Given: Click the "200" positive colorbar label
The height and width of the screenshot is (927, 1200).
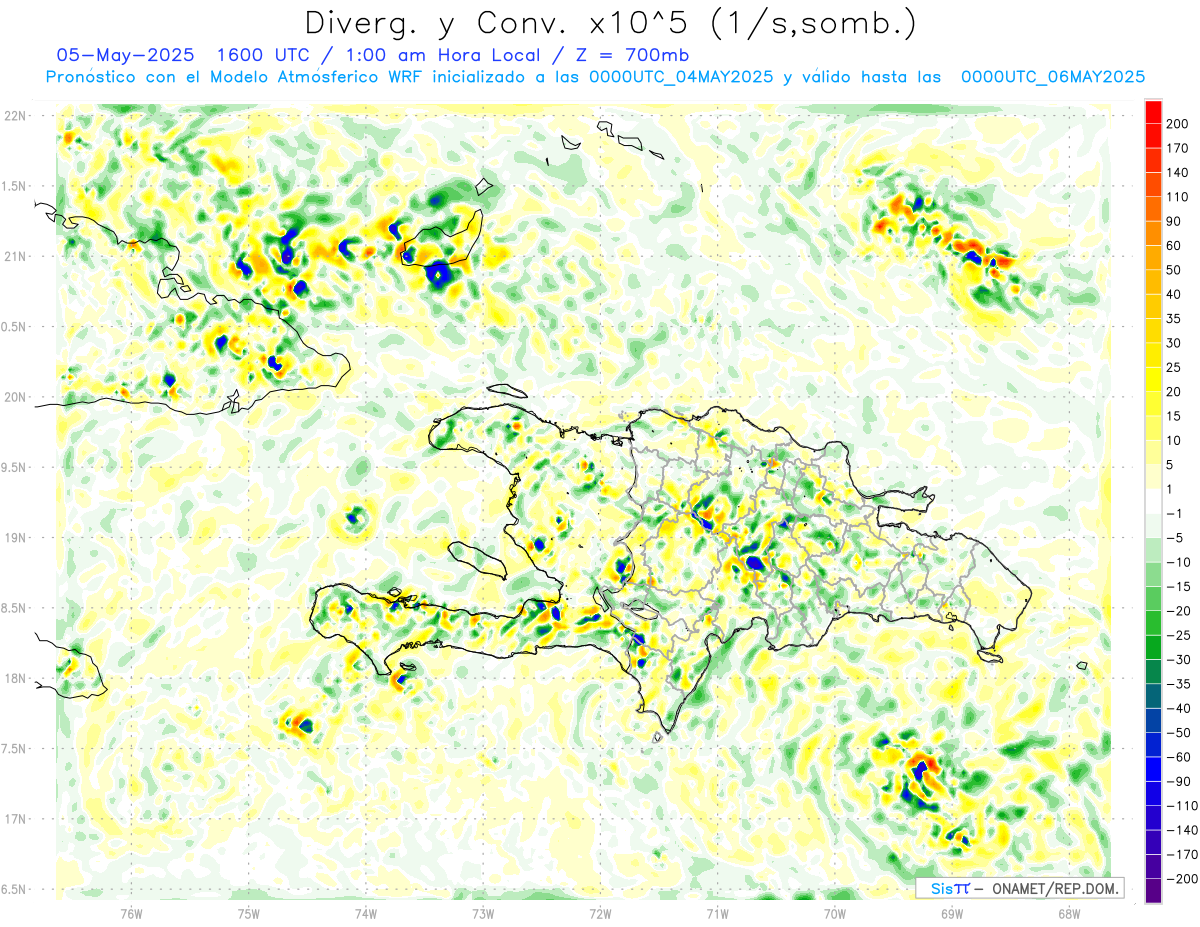Looking at the screenshot, I should tap(1178, 123).
